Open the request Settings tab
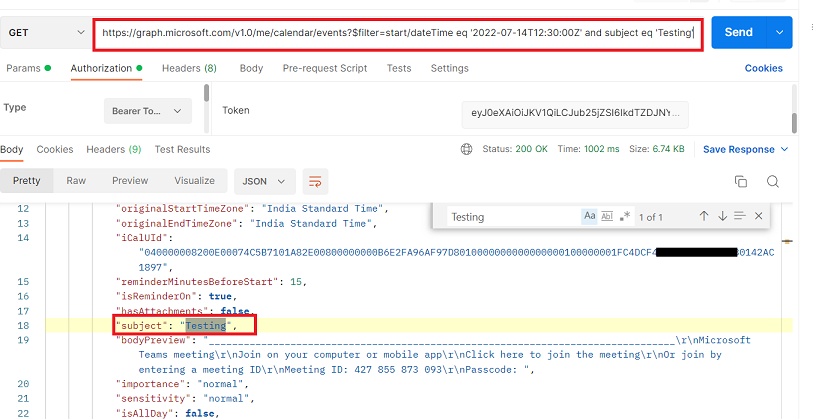This screenshot has width=813, height=419. coord(450,68)
